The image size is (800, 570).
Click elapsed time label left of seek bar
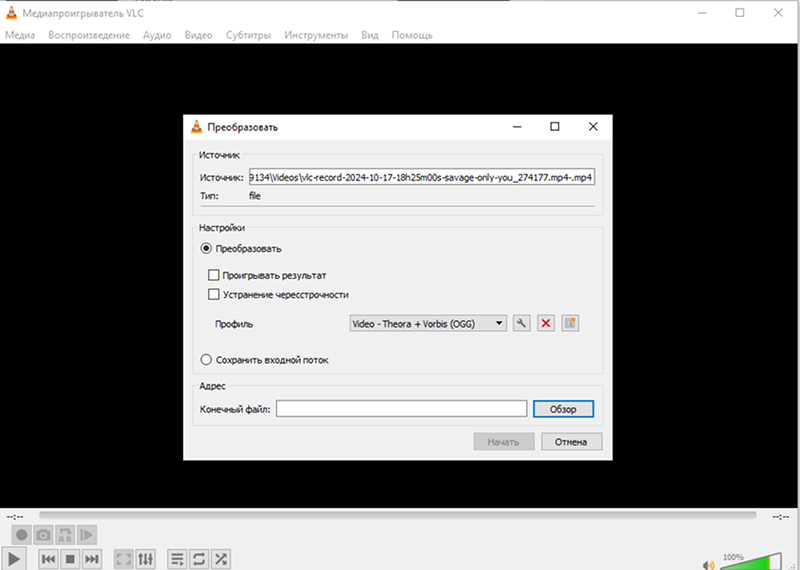pos(15,517)
